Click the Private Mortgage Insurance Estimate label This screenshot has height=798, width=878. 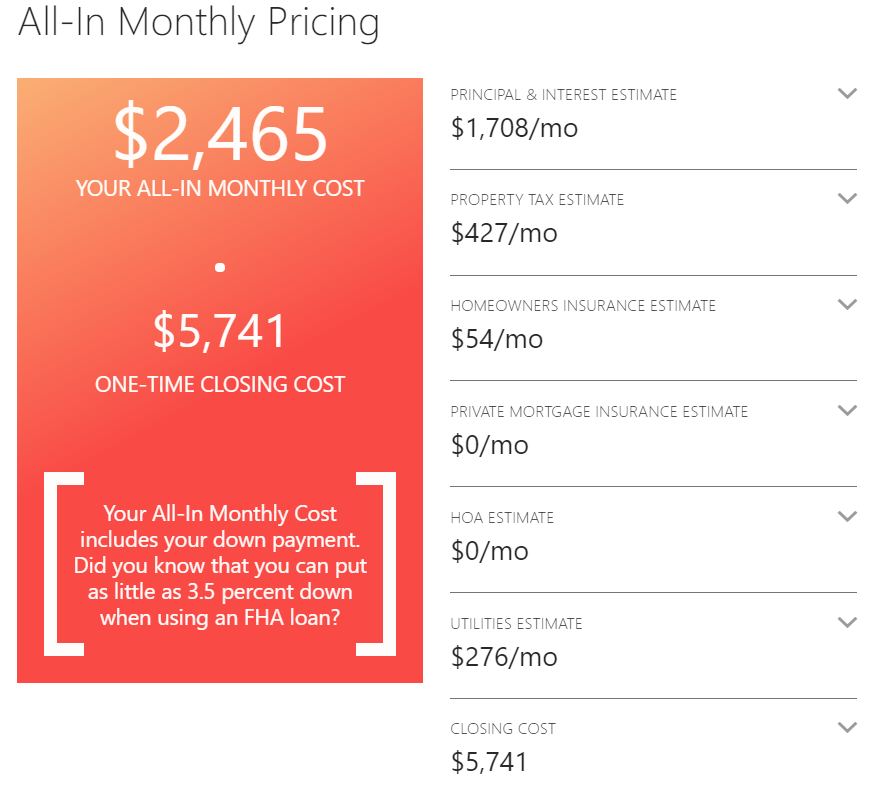pyautogui.click(x=599, y=412)
